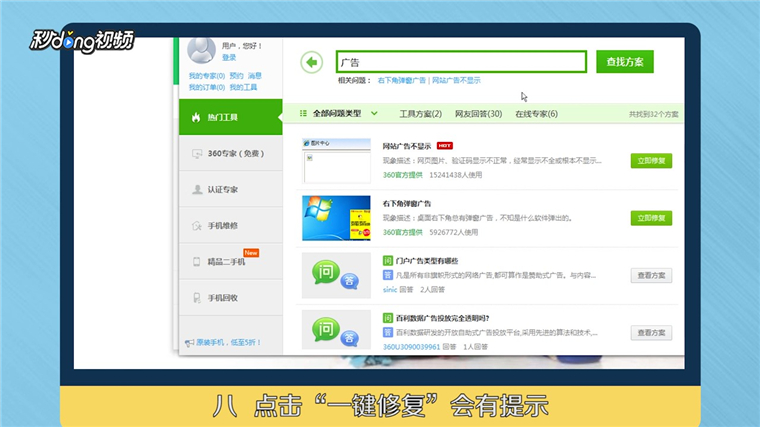The width and height of the screenshot is (760, 427).
Task: Click the green back arrow icon
Action: (311, 62)
